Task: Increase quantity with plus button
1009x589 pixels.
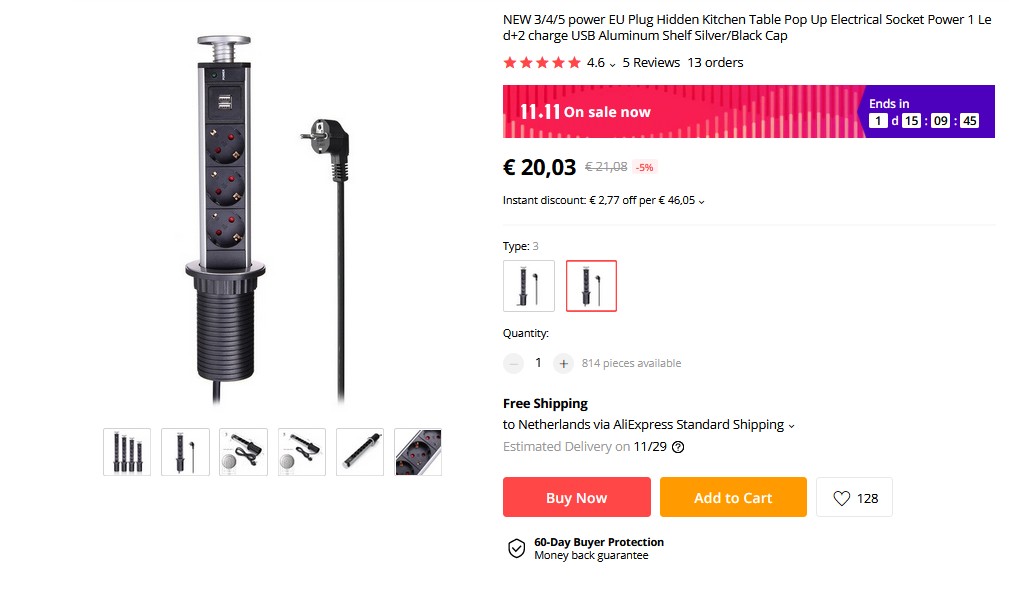Action: 563,363
